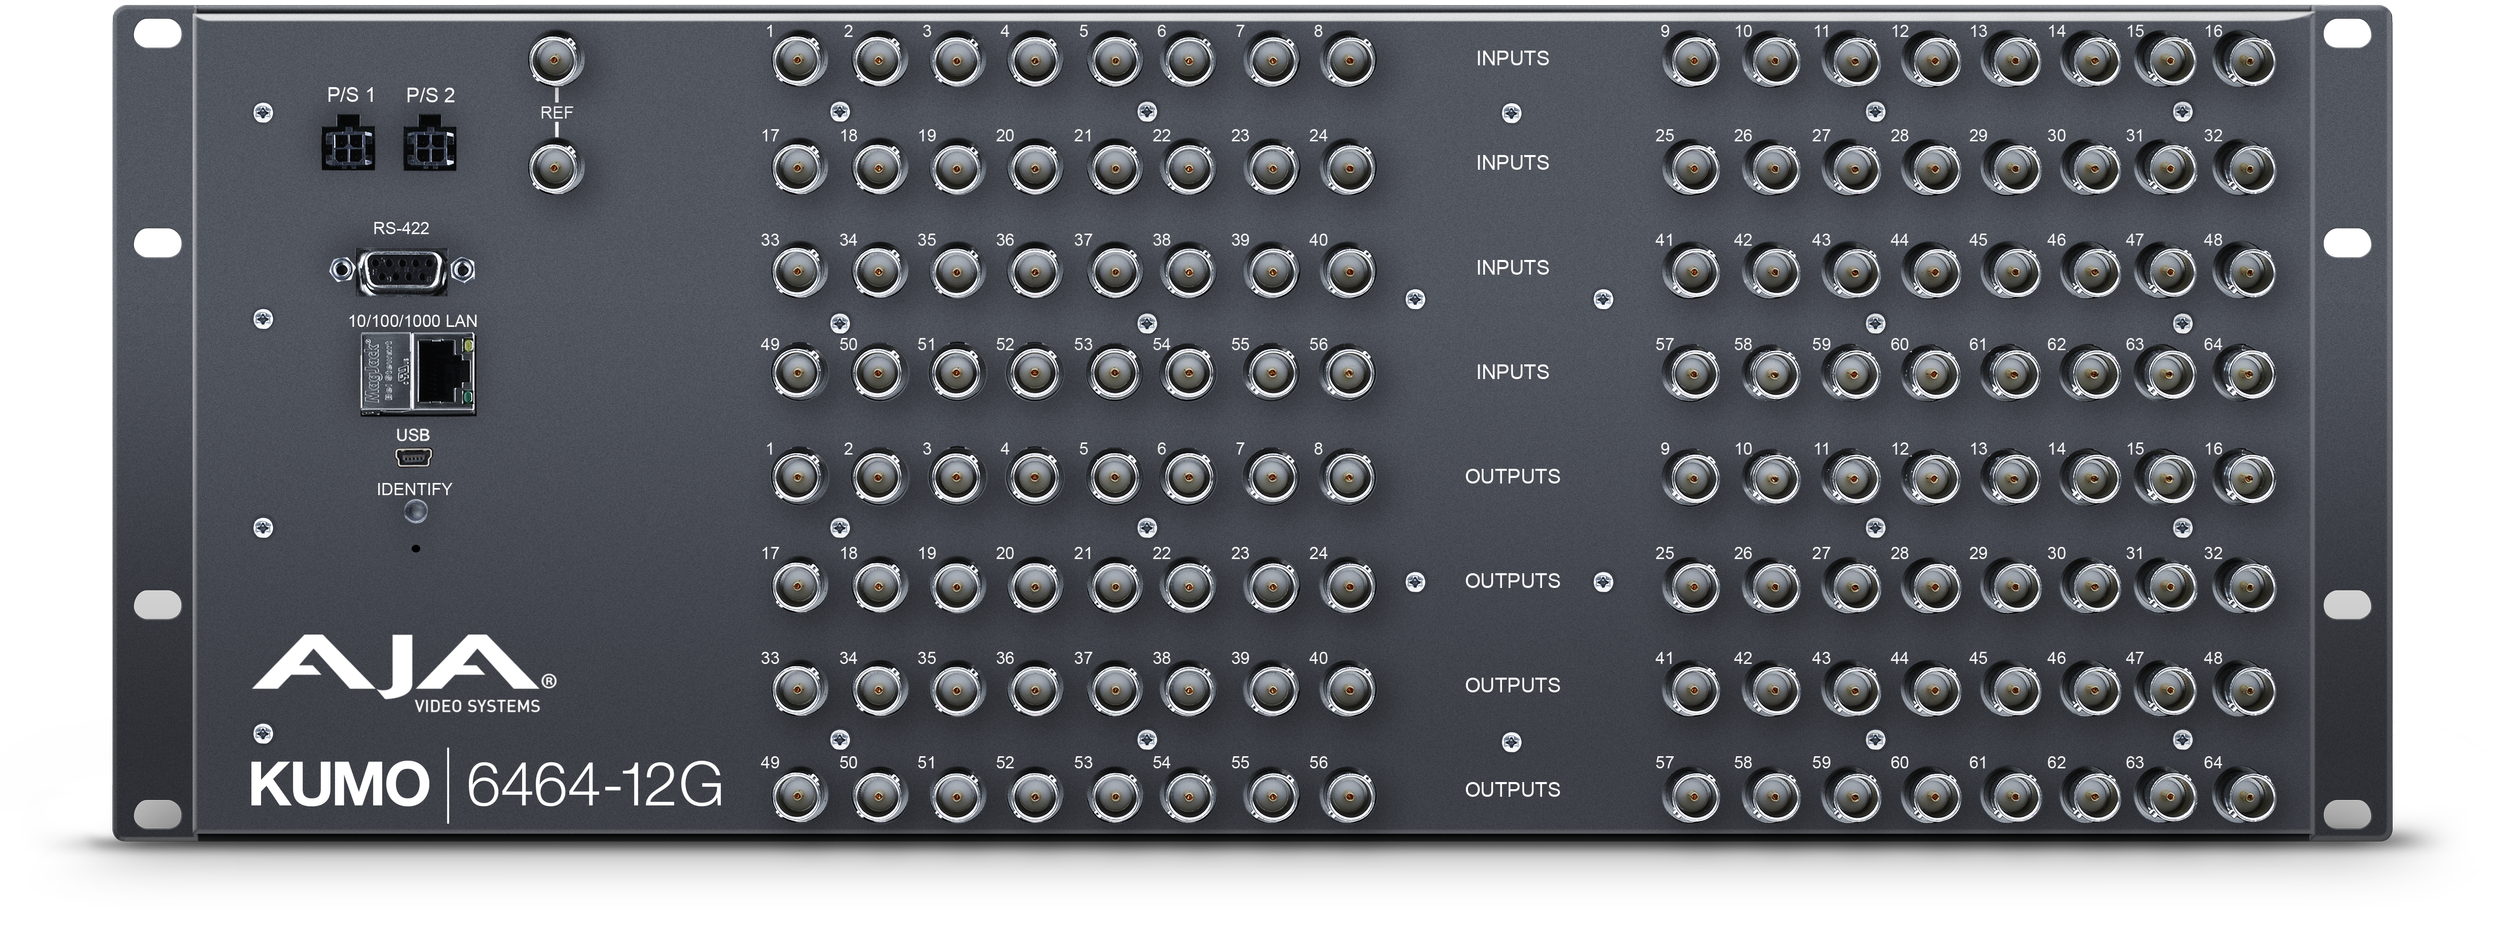This screenshot has width=2500, height=930.
Task: Select output BNC connector 49
Action: click(798, 796)
